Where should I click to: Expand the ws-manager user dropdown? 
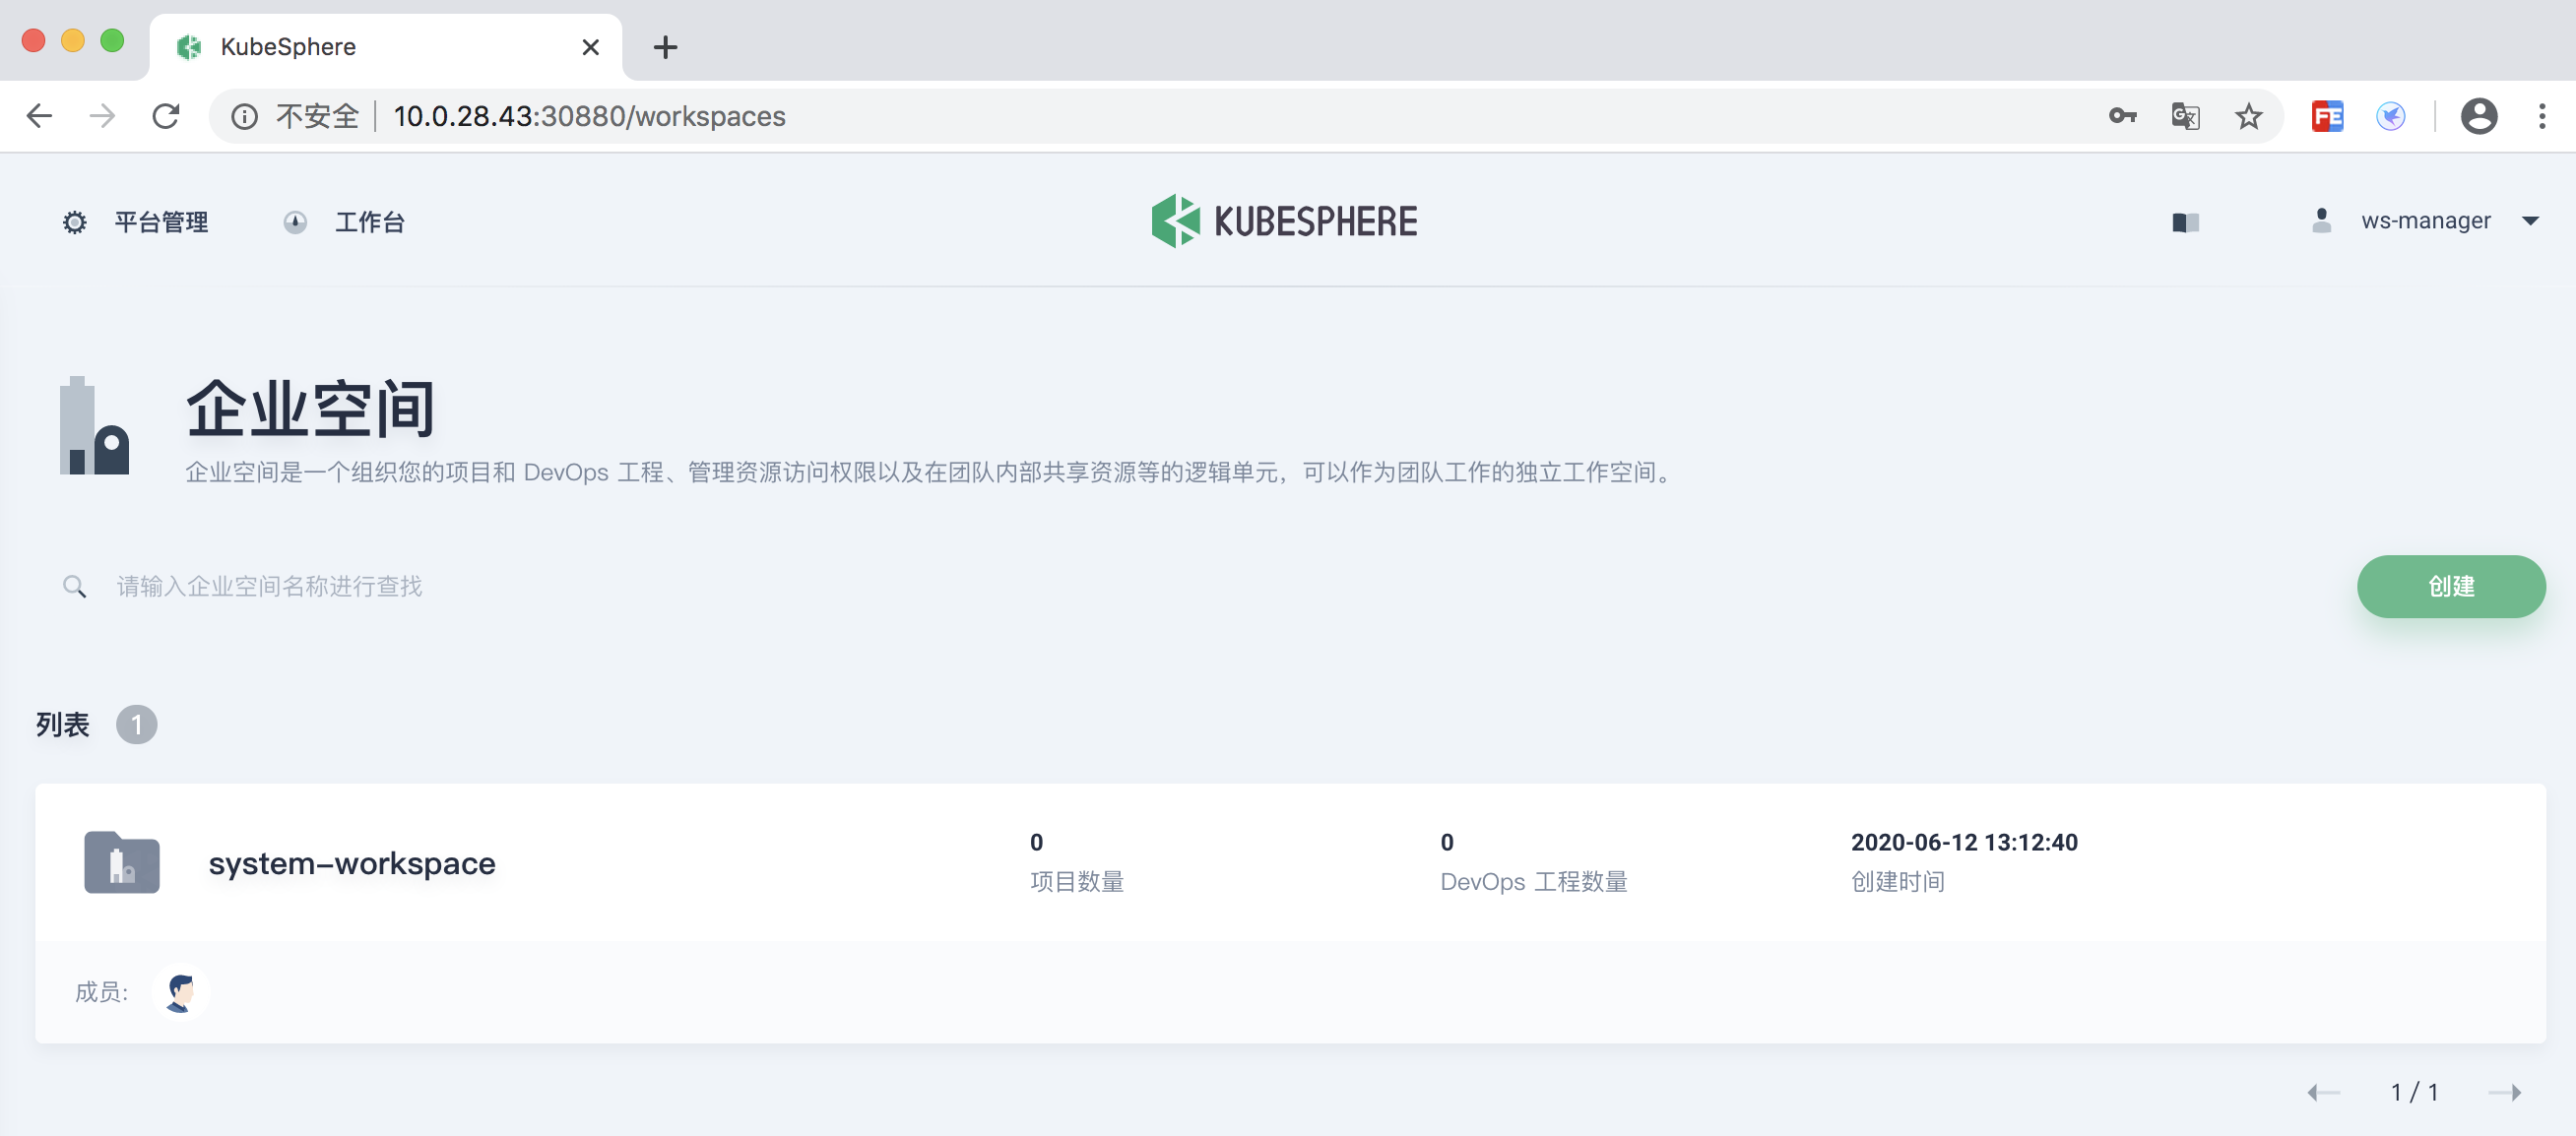(x=2425, y=221)
